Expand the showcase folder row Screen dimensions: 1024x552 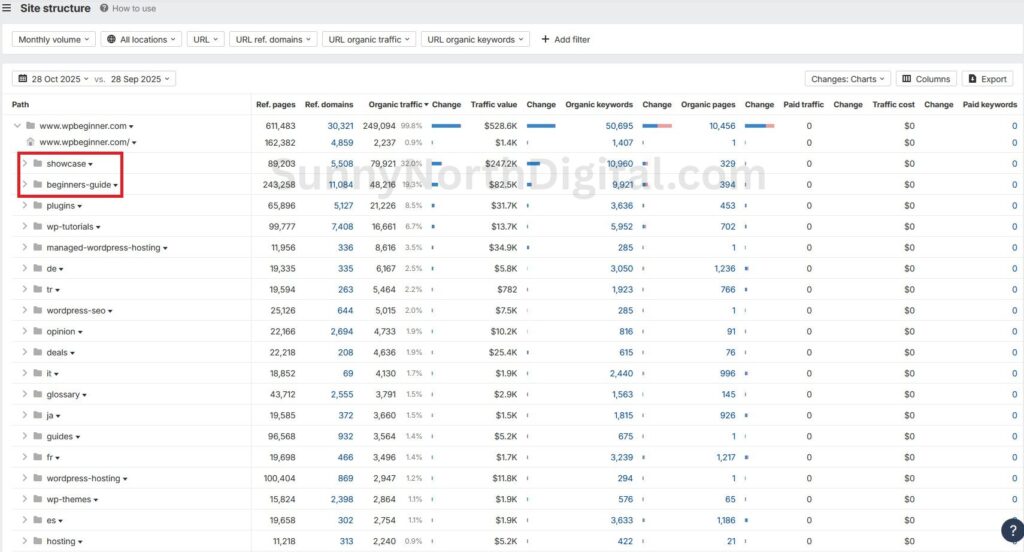point(24,163)
